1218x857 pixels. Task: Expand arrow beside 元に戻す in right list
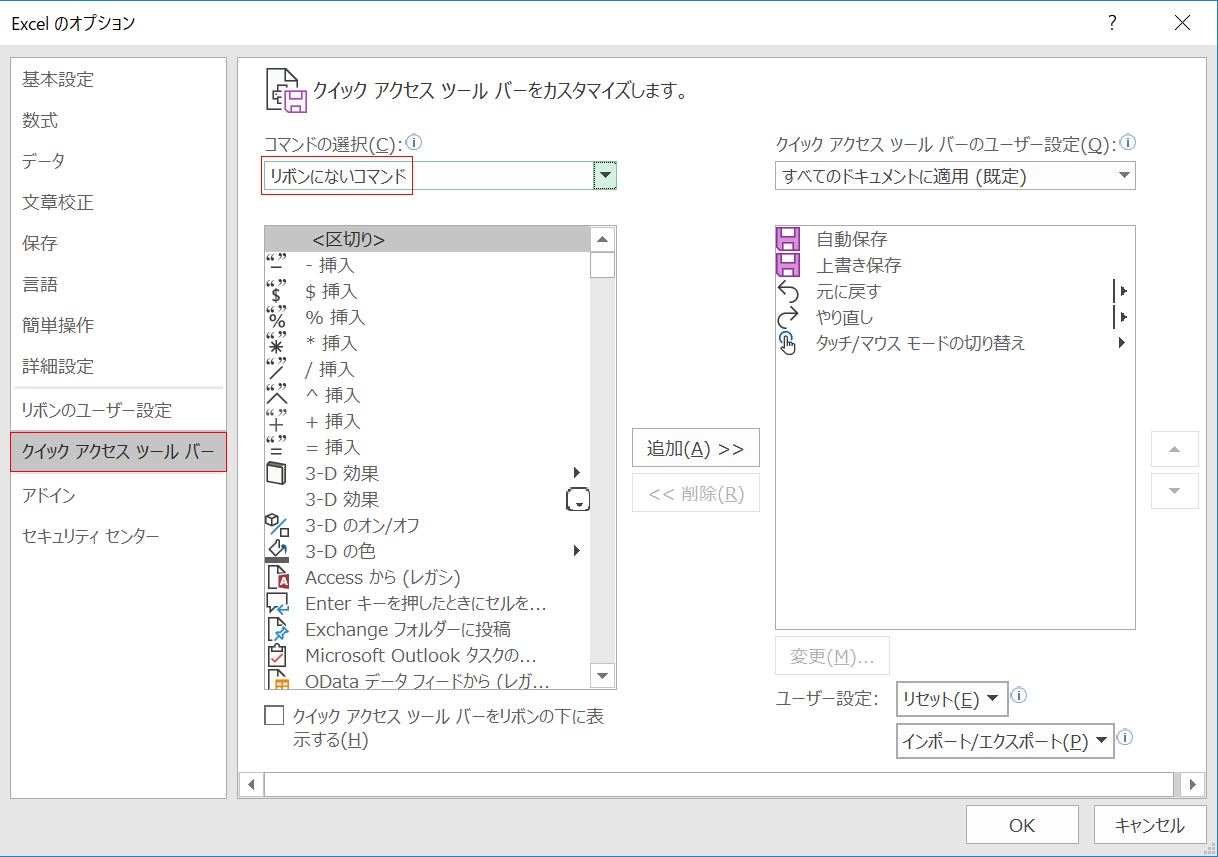[1121, 291]
